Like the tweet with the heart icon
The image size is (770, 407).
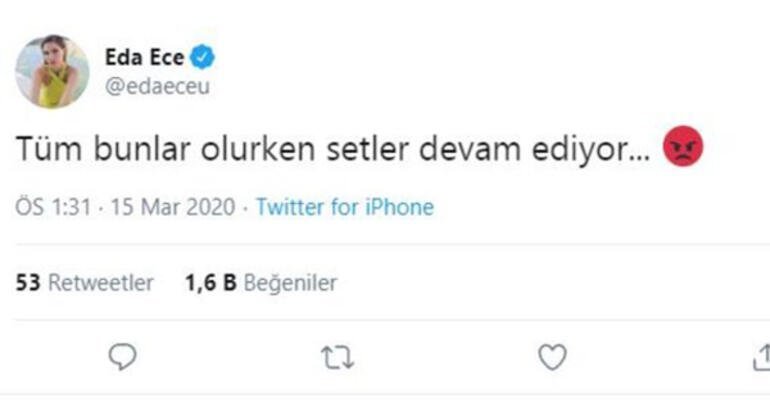[552, 357]
